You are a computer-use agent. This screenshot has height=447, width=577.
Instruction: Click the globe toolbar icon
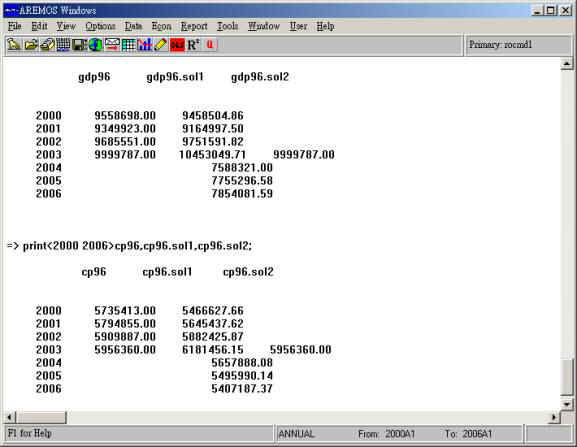pyautogui.click(x=96, y=45)
